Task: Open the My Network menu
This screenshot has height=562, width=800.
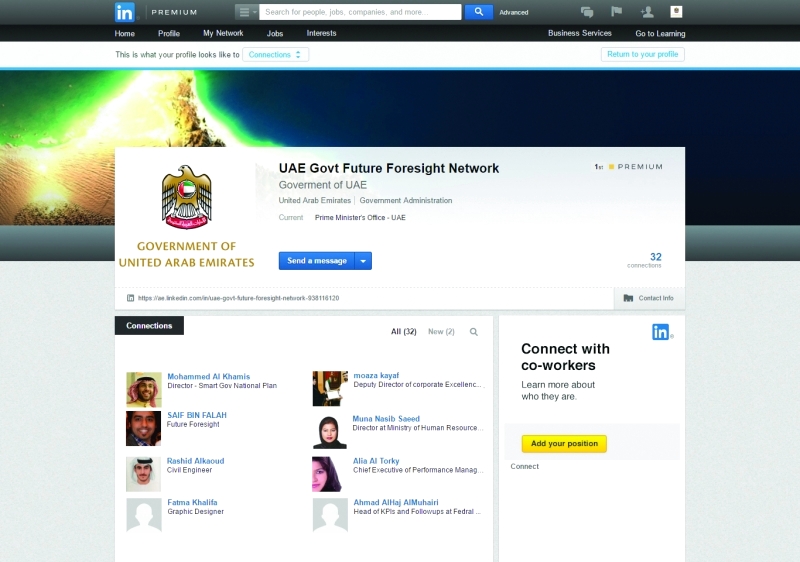Action: (223, 33)
